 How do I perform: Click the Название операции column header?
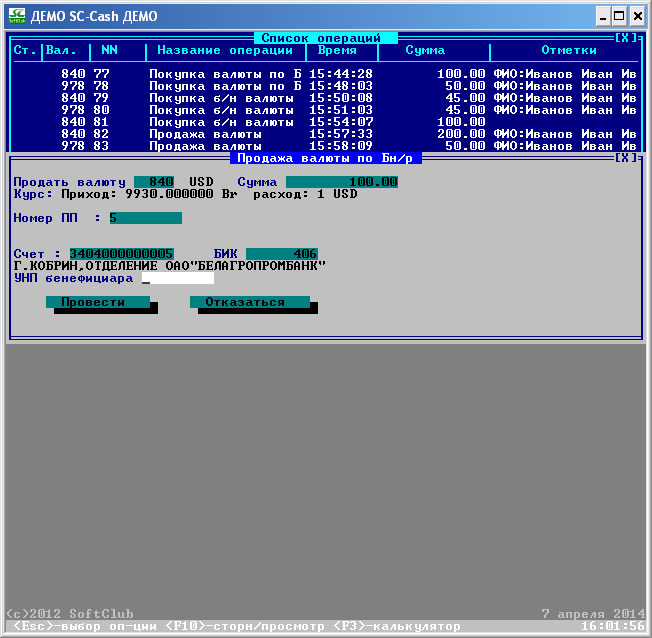point(225,50)
